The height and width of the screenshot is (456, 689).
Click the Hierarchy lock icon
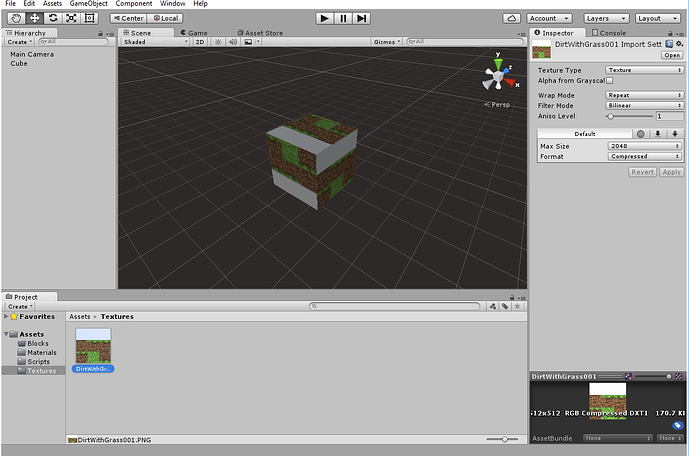pyautogui.click(x=100, y=33)
